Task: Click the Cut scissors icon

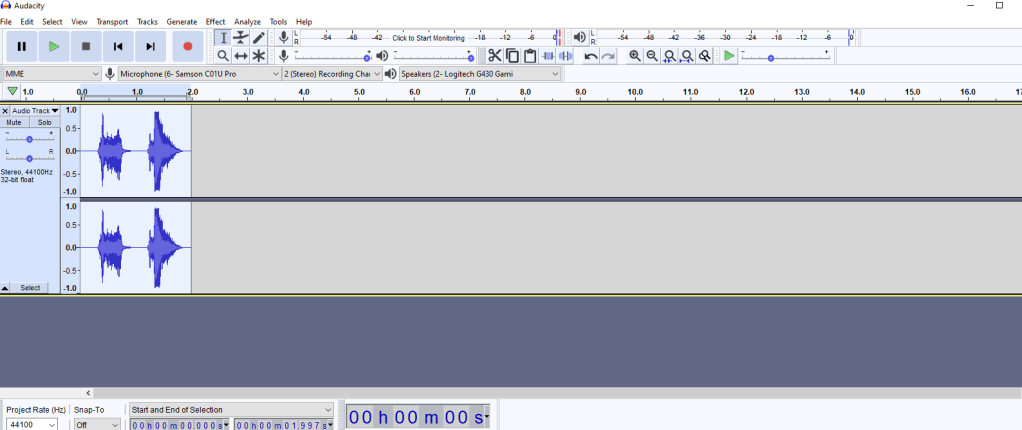Action: pos(494,56)
